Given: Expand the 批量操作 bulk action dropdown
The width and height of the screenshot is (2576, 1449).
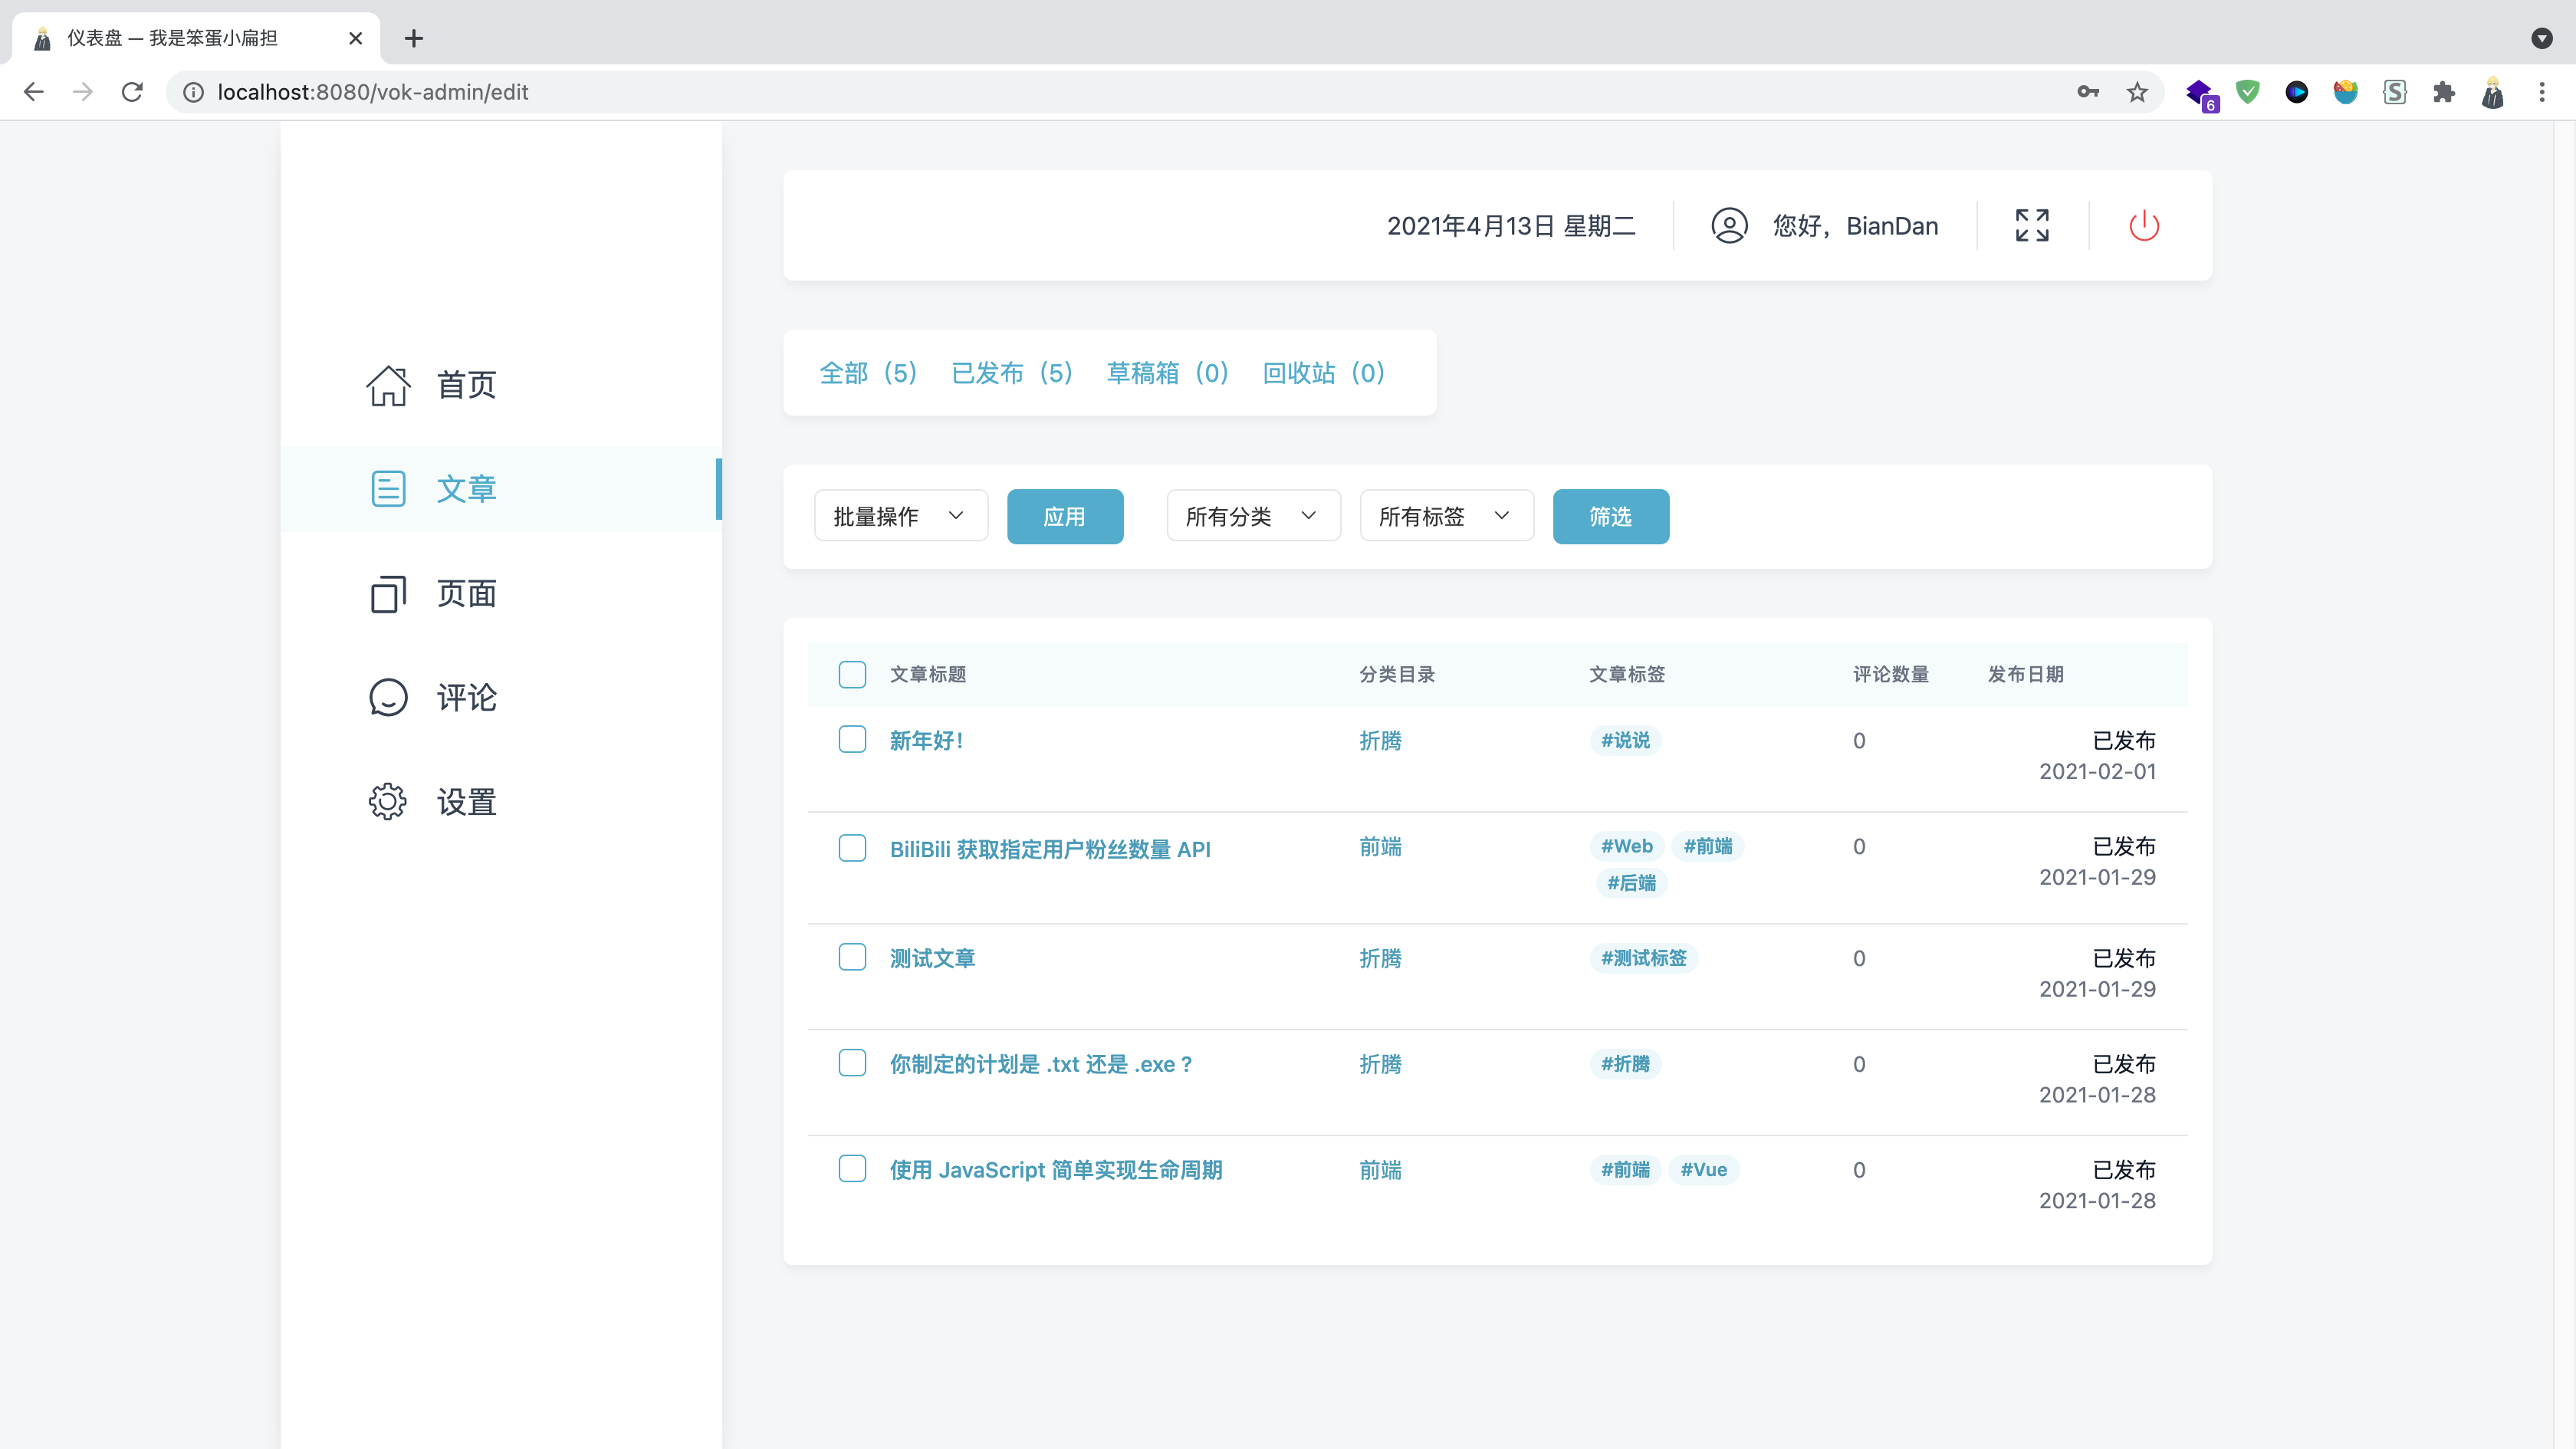Looking at the screenshot, I should tap(900, 516).
